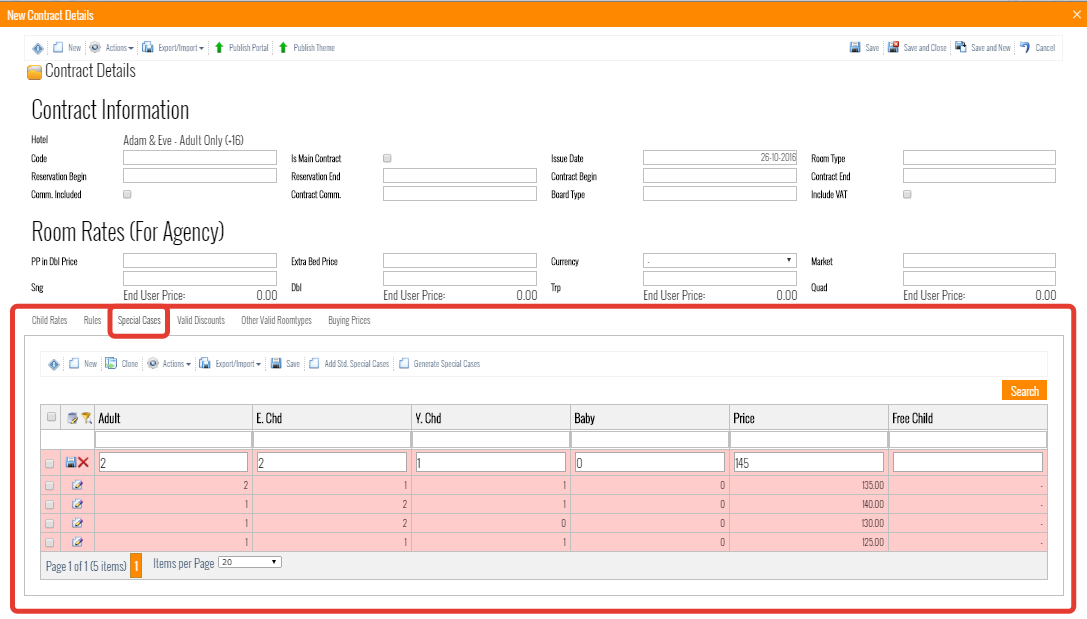Select the checkbox for the 125.00 row
The width and height of the screenshot is (1087, 619).
50,542
